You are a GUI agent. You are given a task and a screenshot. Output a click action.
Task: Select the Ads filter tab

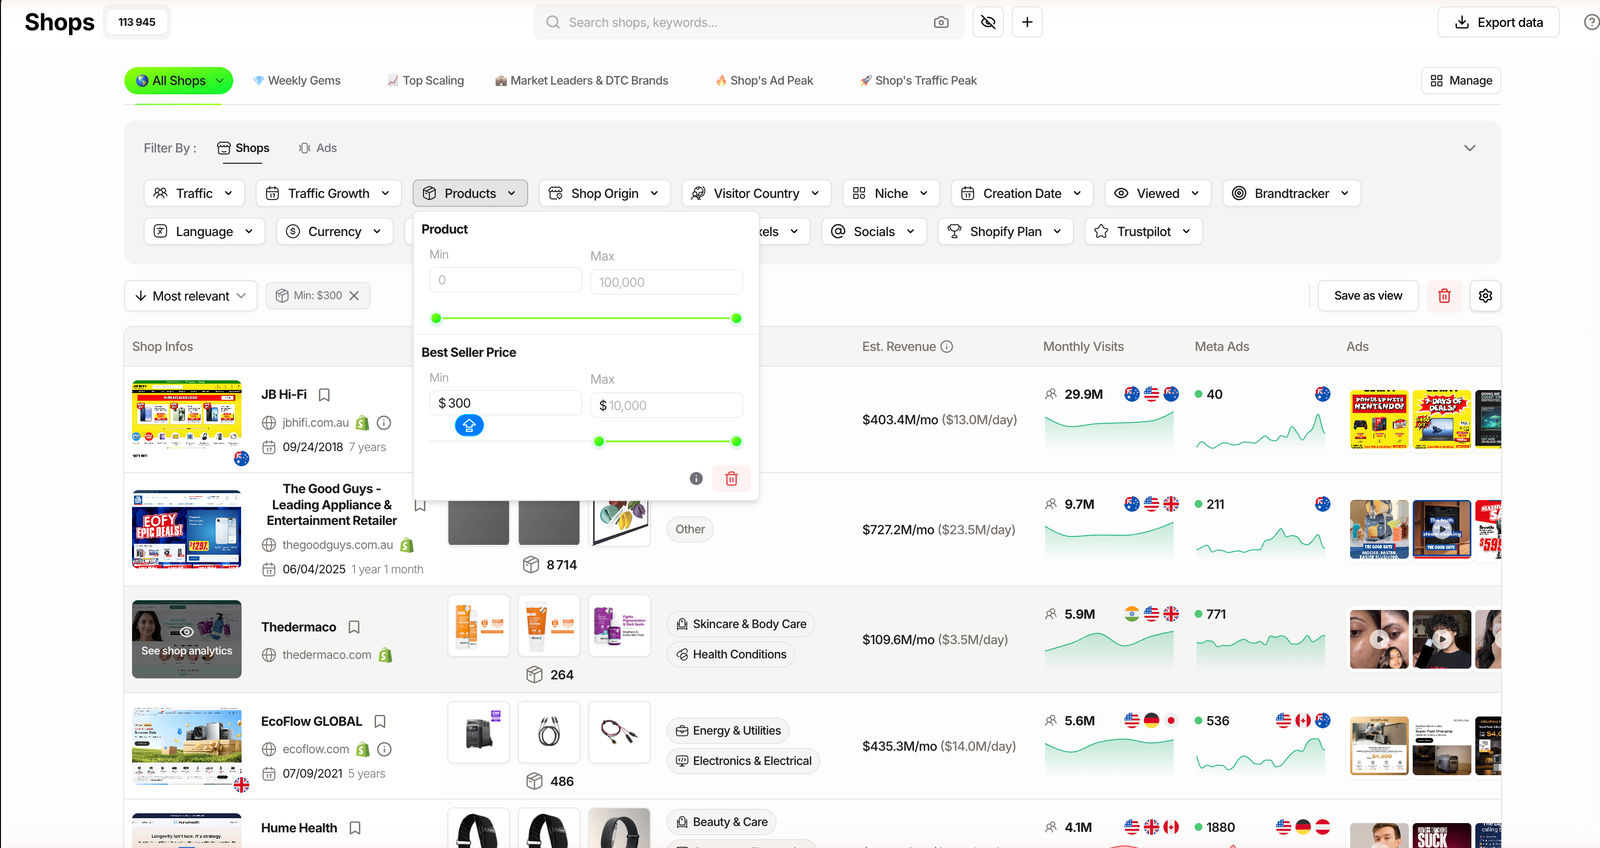[317, 148]
